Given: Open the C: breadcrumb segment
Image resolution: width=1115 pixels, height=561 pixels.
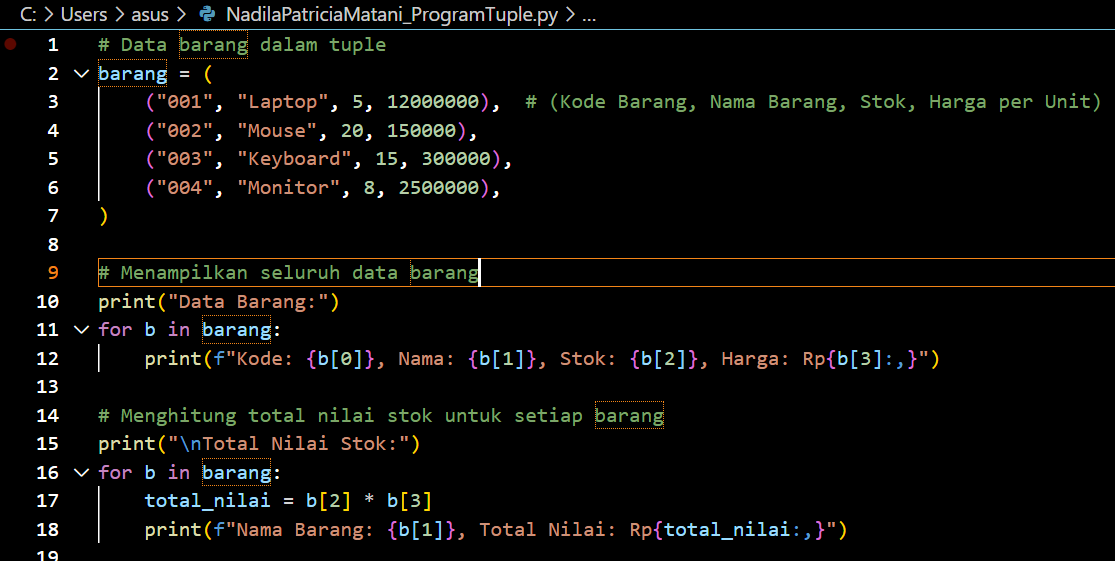Looking at the screenshot, I should [x=28, y=15].
